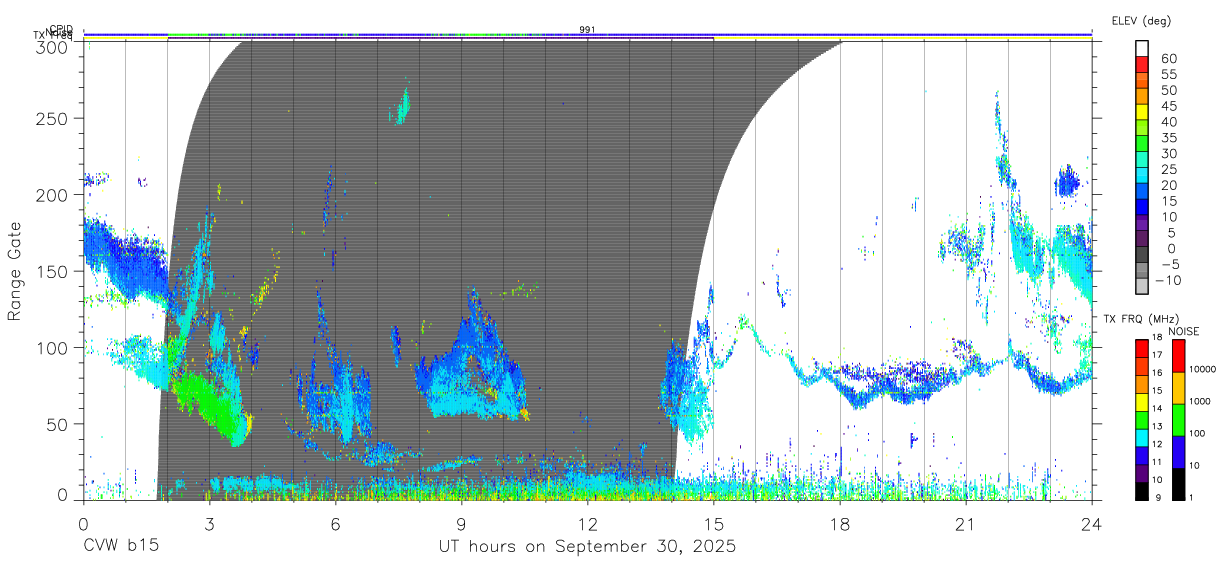Click the '20' label on ELEV colorbar

1169,185
